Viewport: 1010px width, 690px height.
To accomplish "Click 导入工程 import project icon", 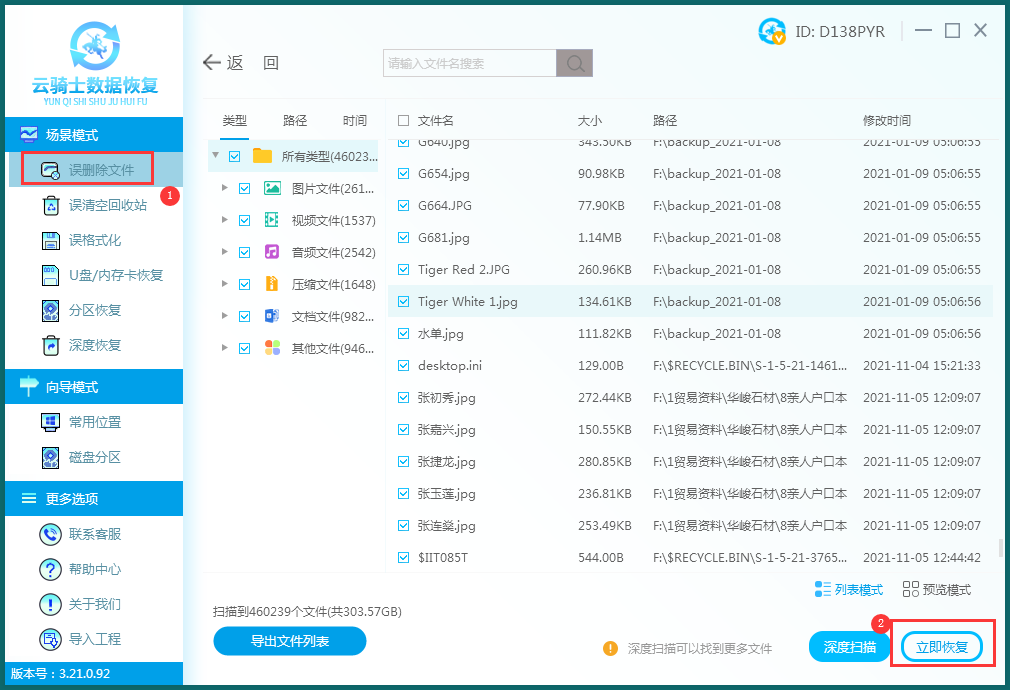I will [x=50, y=639].
